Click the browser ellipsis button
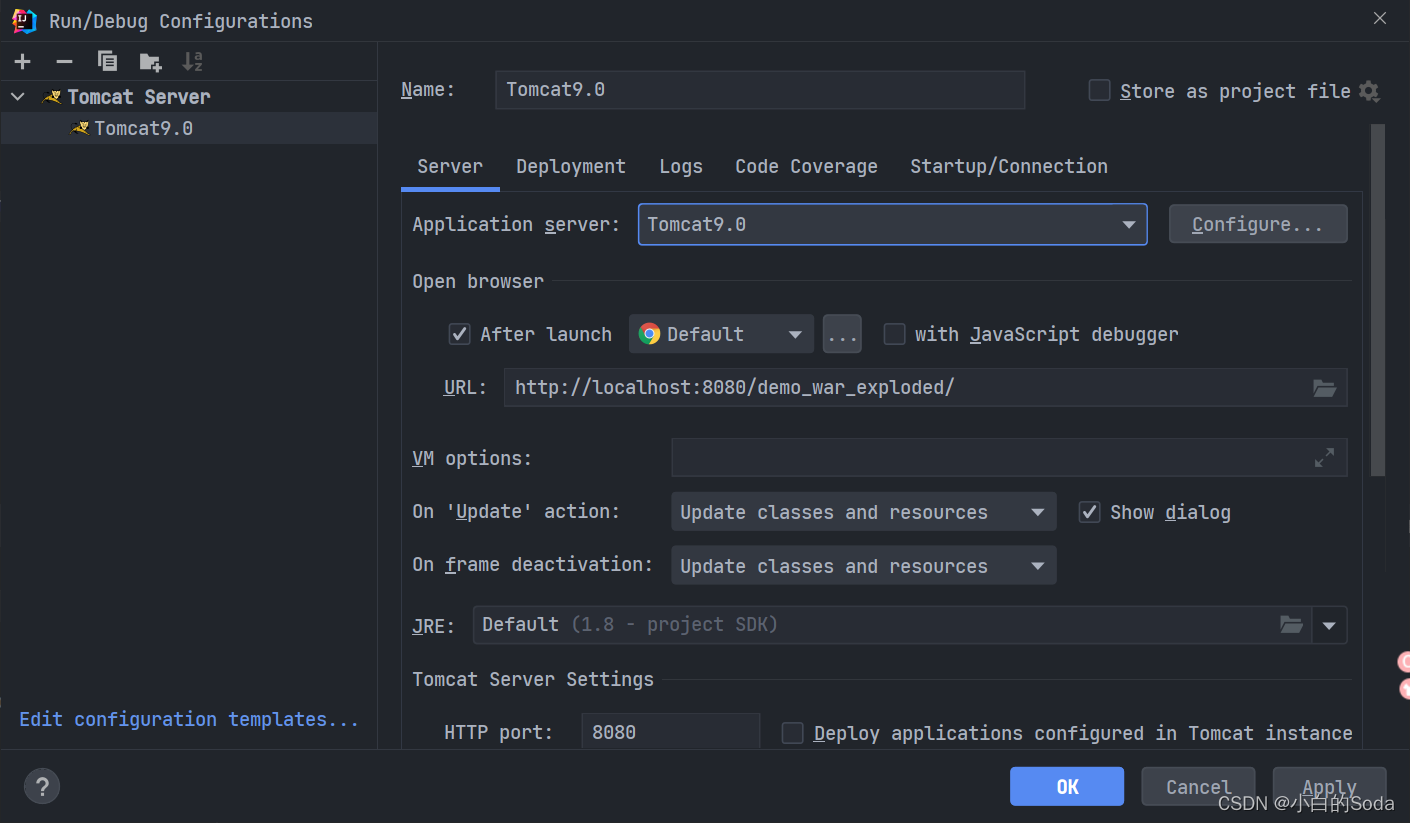Screen dimensions: 1410x823 click(x=842, y=334)
